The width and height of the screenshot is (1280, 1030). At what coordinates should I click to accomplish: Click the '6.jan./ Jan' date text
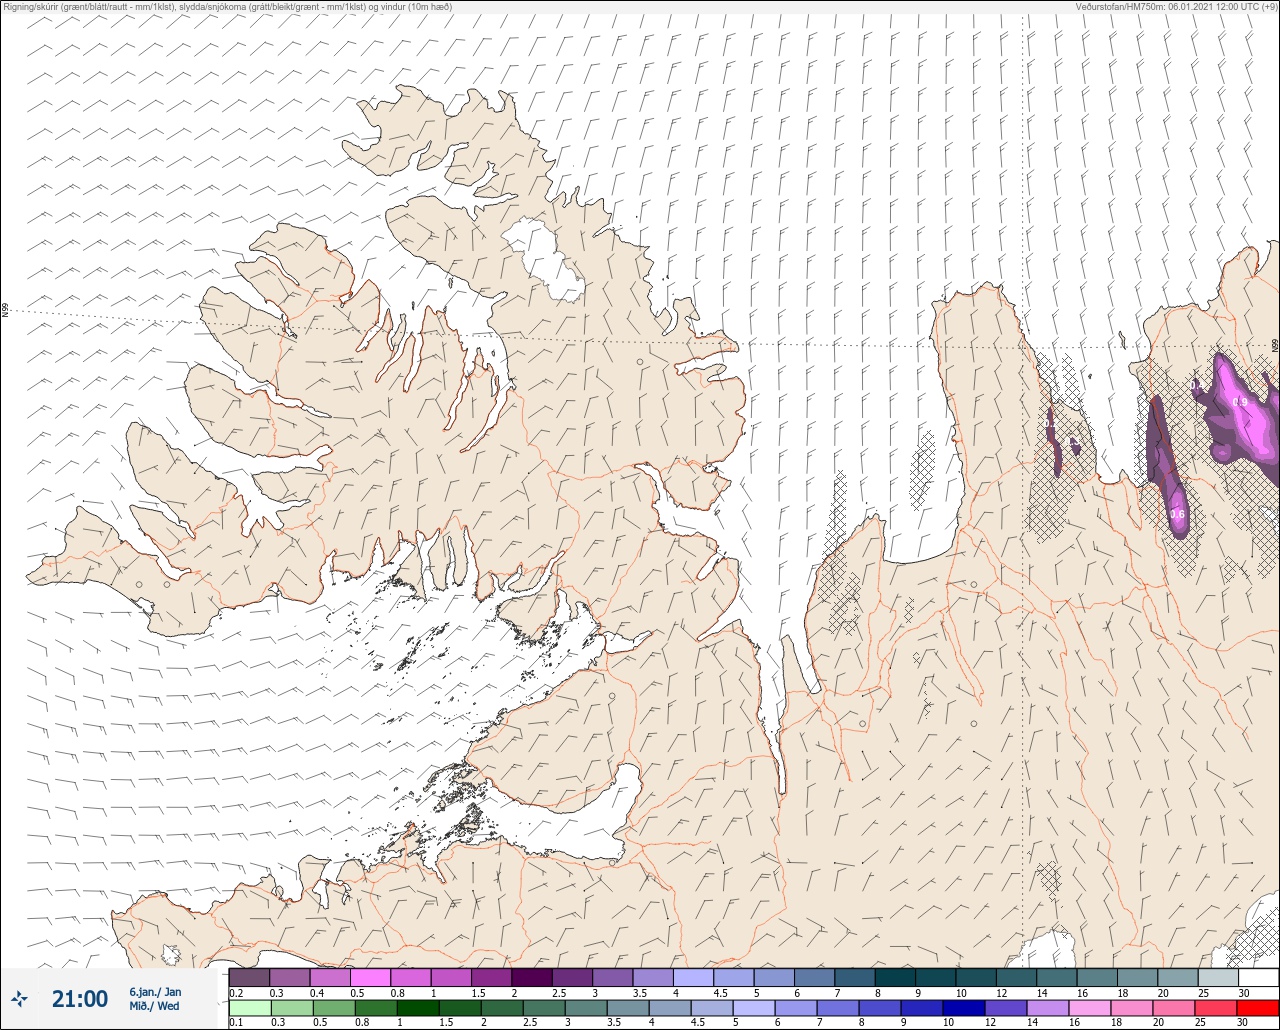(x=155, y=991)
